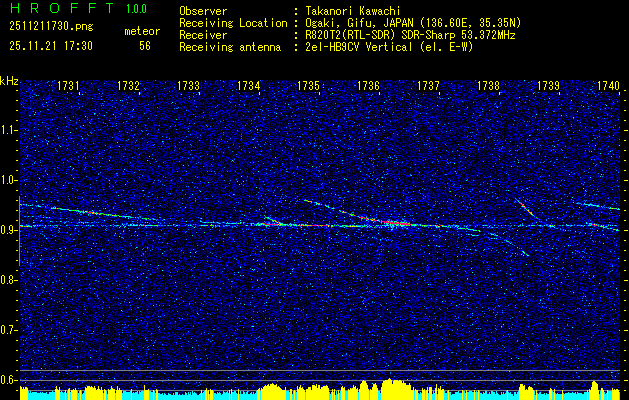Select the 1731 time marker
629x400 pixels.
(69, 87)
